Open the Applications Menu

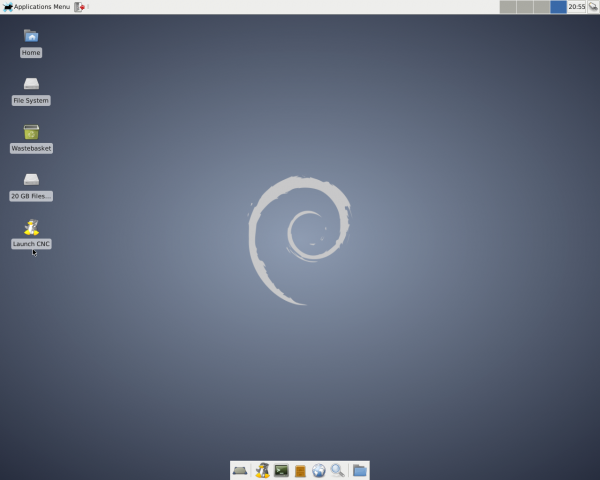pyautogui.click(x=37, y=7)
